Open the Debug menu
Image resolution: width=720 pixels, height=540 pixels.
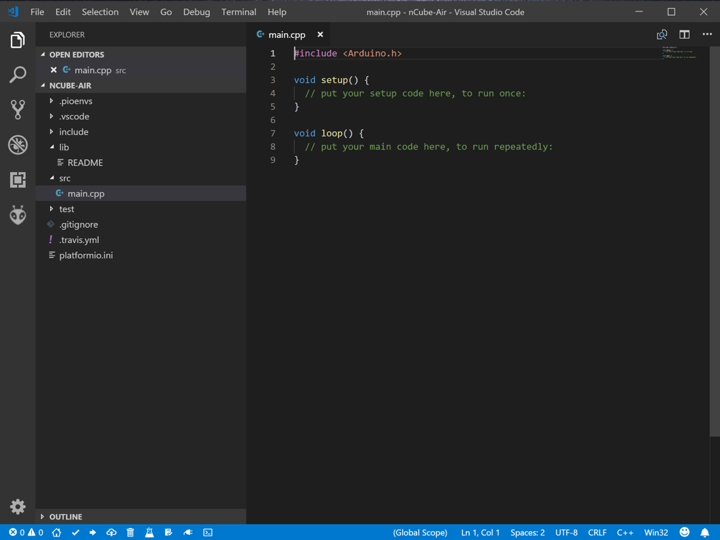pyautogui.click(x=197, y=12)
